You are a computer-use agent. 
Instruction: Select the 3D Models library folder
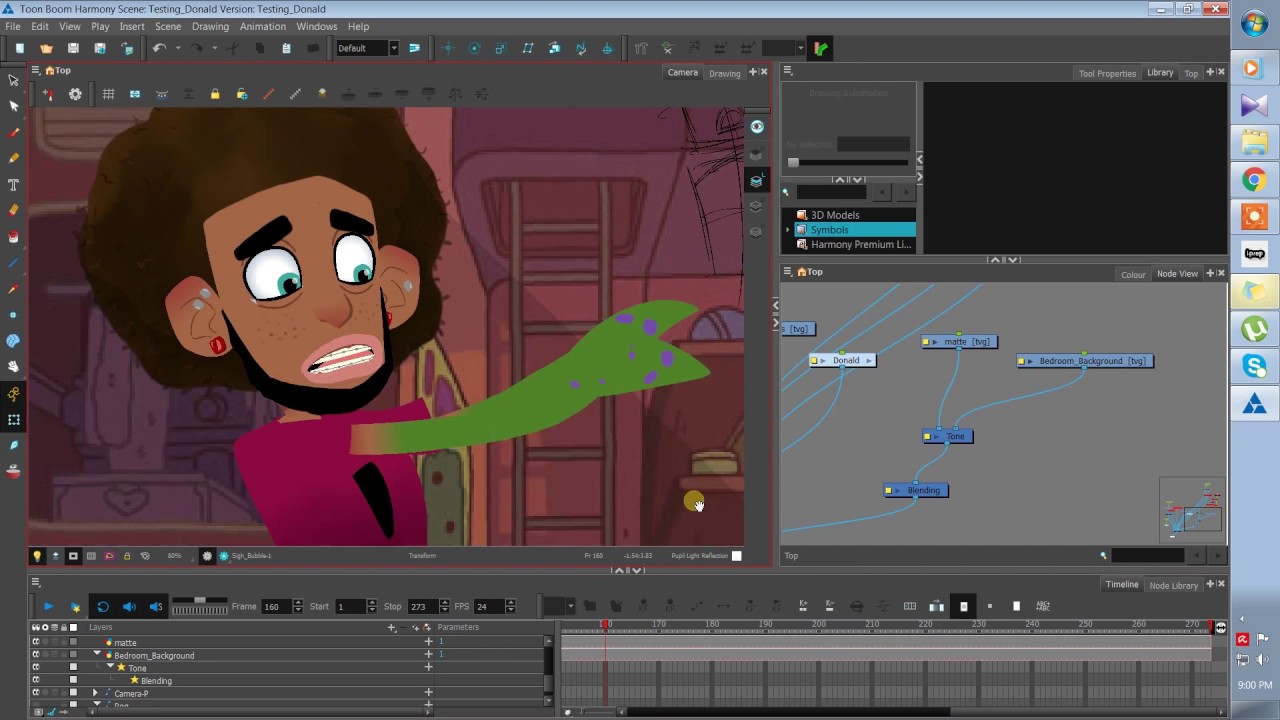click(x=835, y=215)
